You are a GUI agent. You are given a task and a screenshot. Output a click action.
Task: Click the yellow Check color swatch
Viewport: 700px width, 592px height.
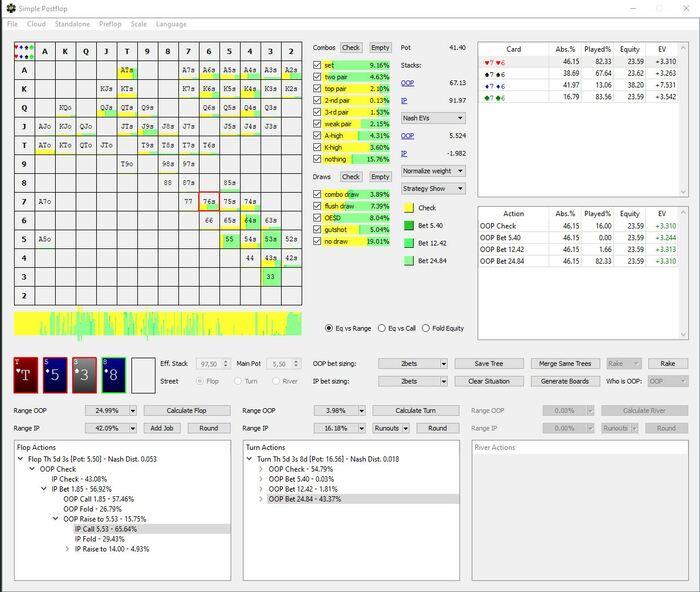pos(409,208)
